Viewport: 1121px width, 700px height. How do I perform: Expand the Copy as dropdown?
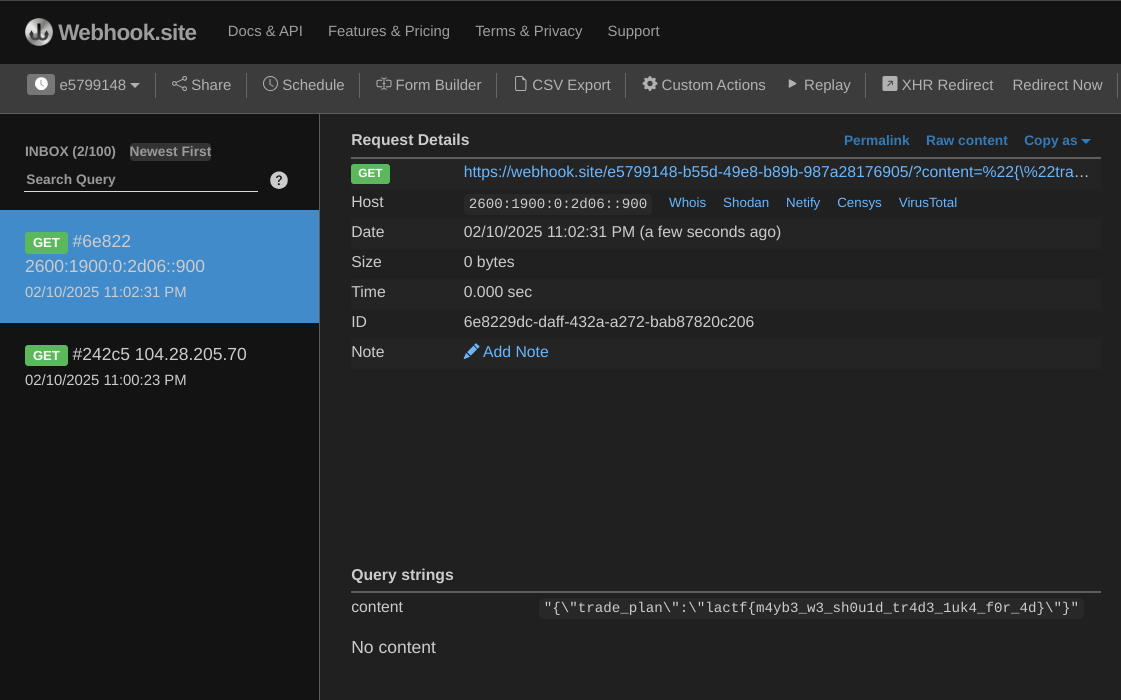point(1057,140)
